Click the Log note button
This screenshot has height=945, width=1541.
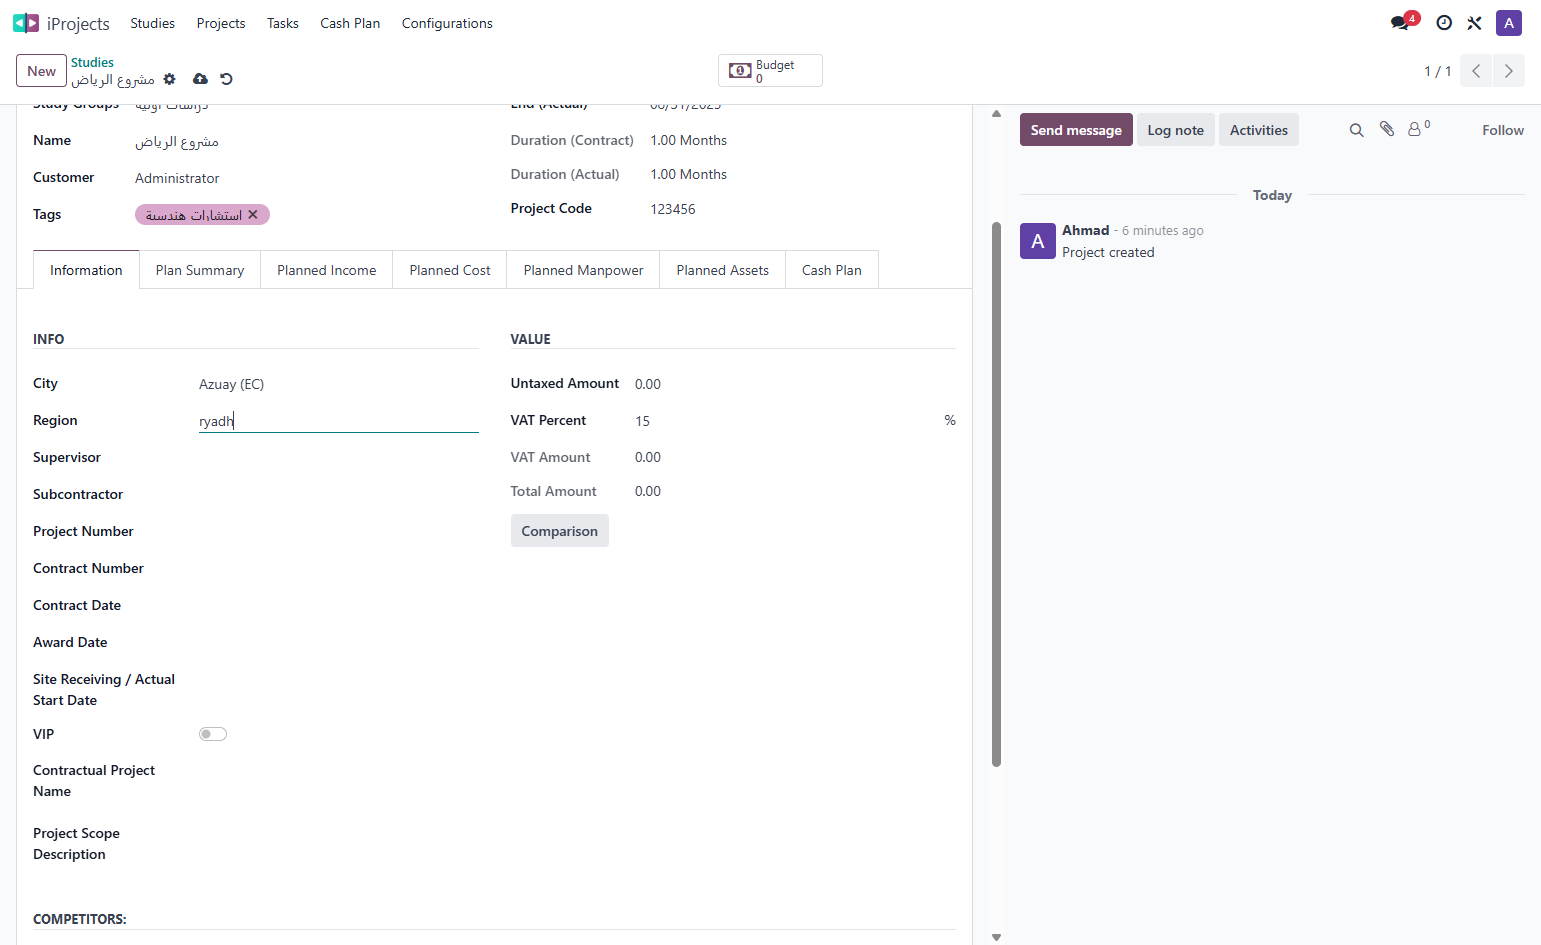click(x=1176, y=130)
